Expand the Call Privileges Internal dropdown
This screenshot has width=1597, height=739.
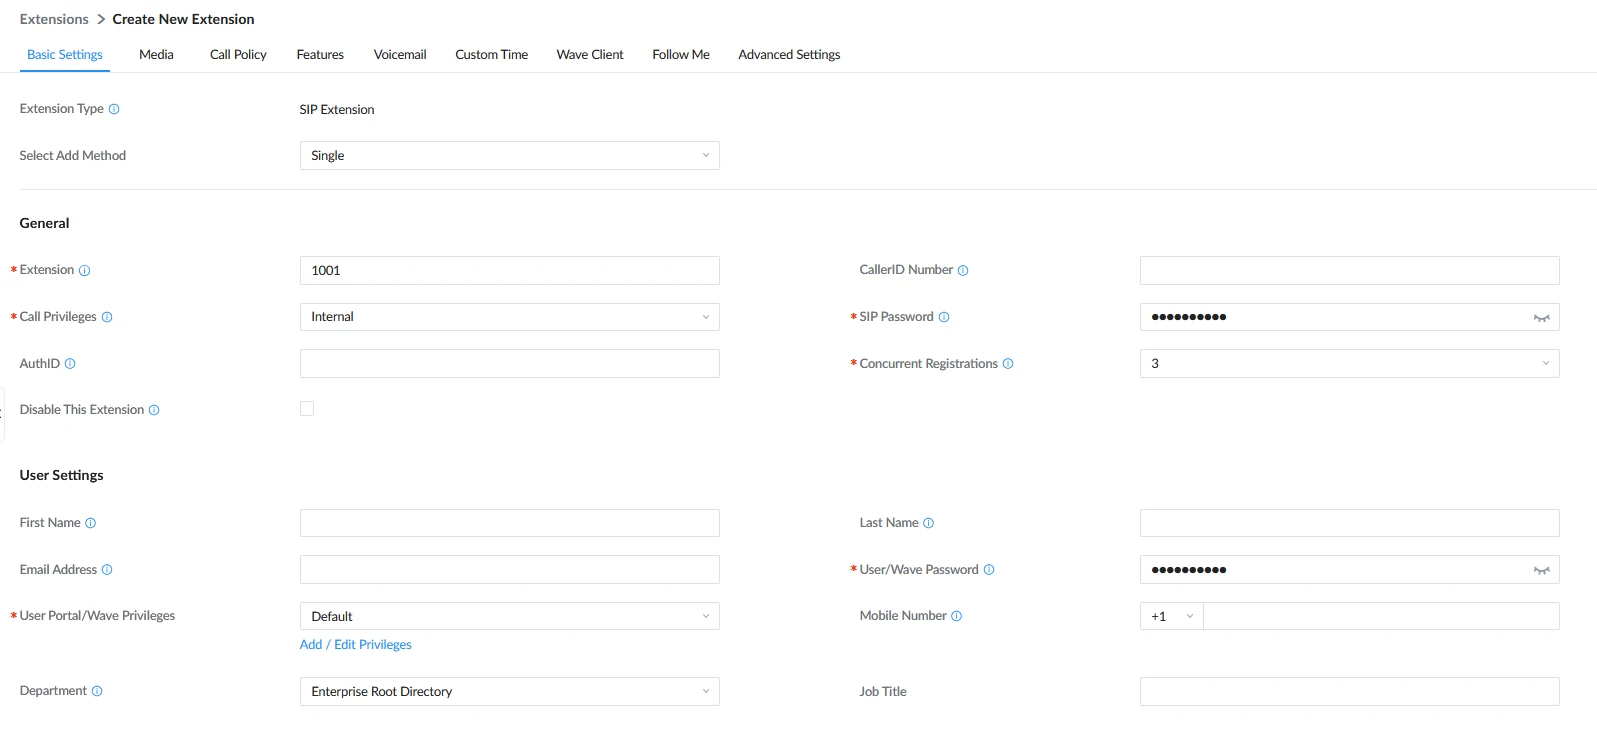click(x=509, y=317)
